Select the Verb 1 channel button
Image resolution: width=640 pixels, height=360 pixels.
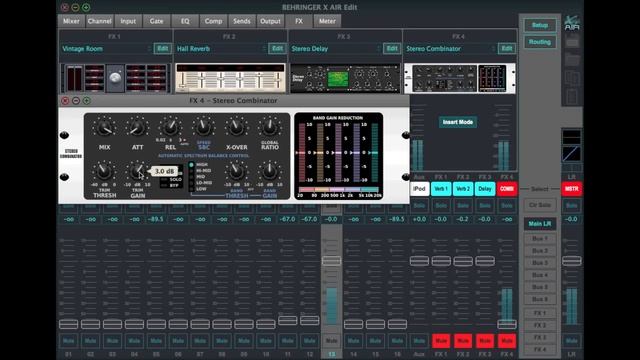[441, 189]
